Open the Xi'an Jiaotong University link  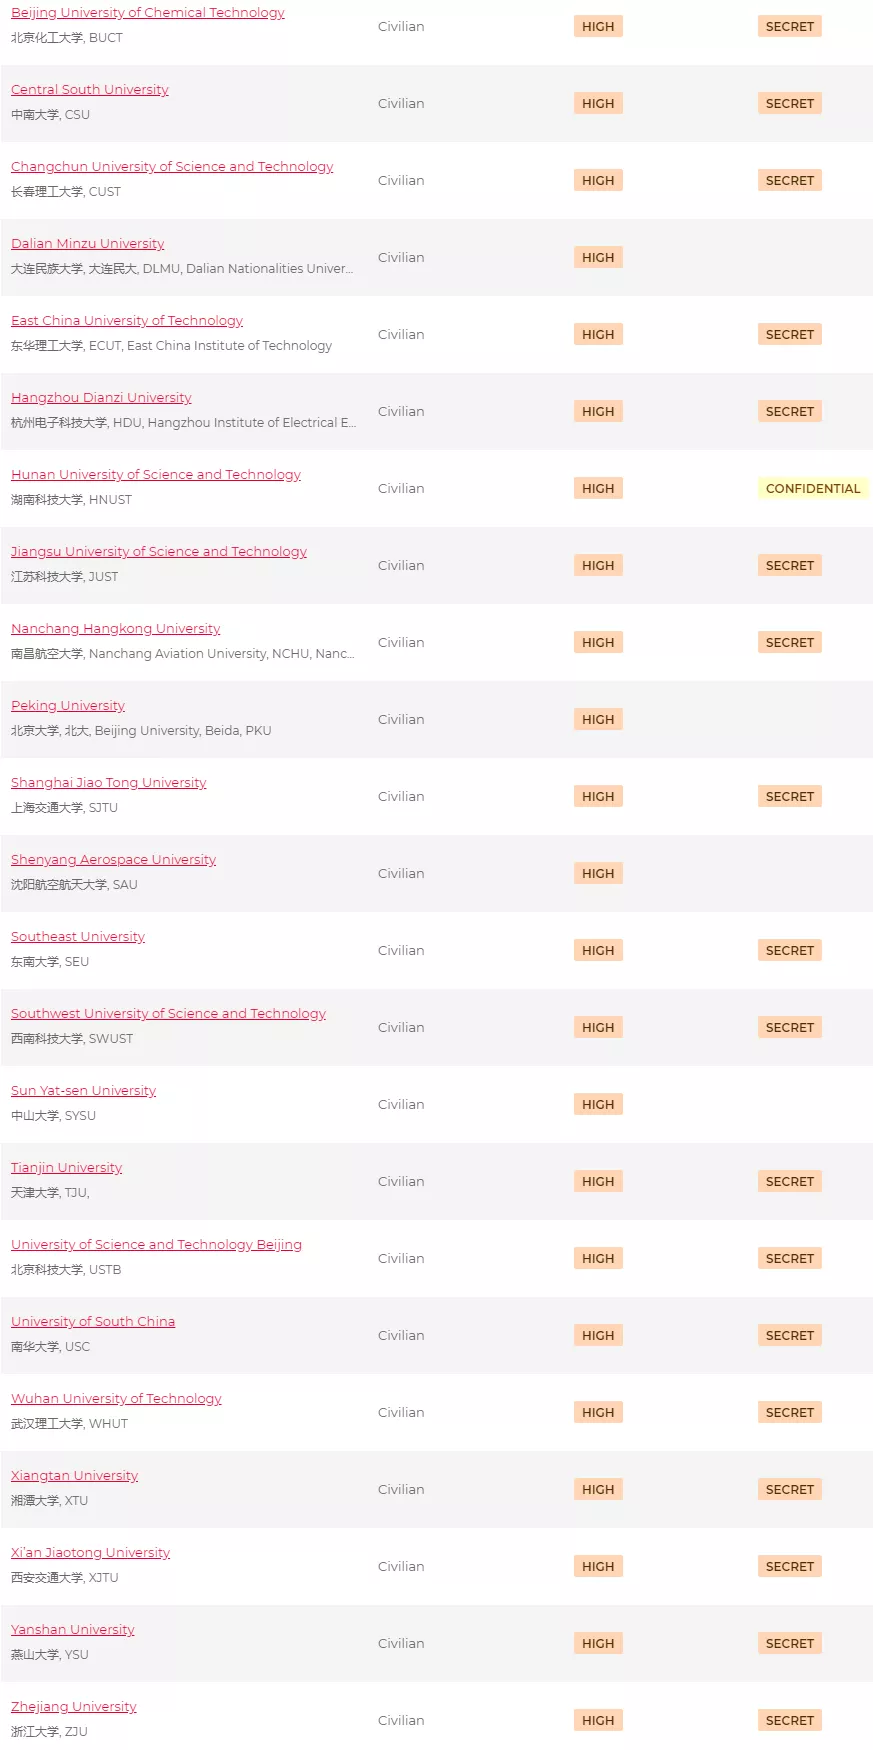point(90,1553)
